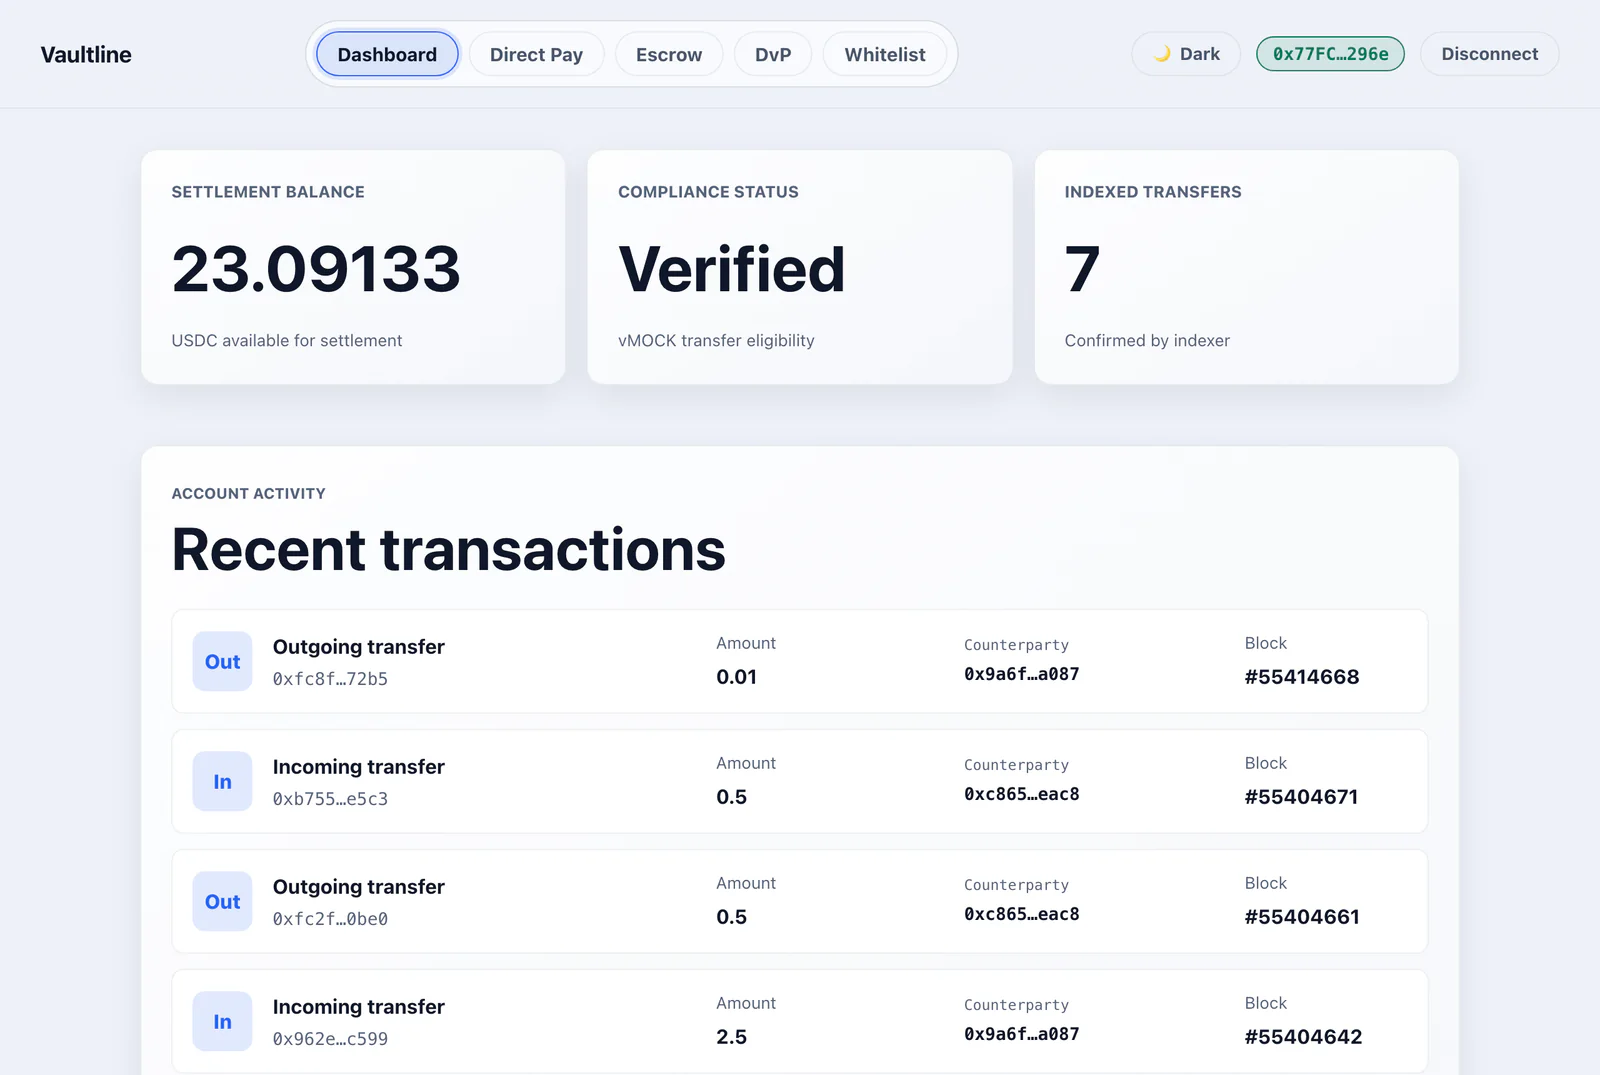Click counterparty 0x9a6f…a087 in block #55414668 row
The height and width of the screenshot is (1075, 1600).
[x=1021, y=674]
